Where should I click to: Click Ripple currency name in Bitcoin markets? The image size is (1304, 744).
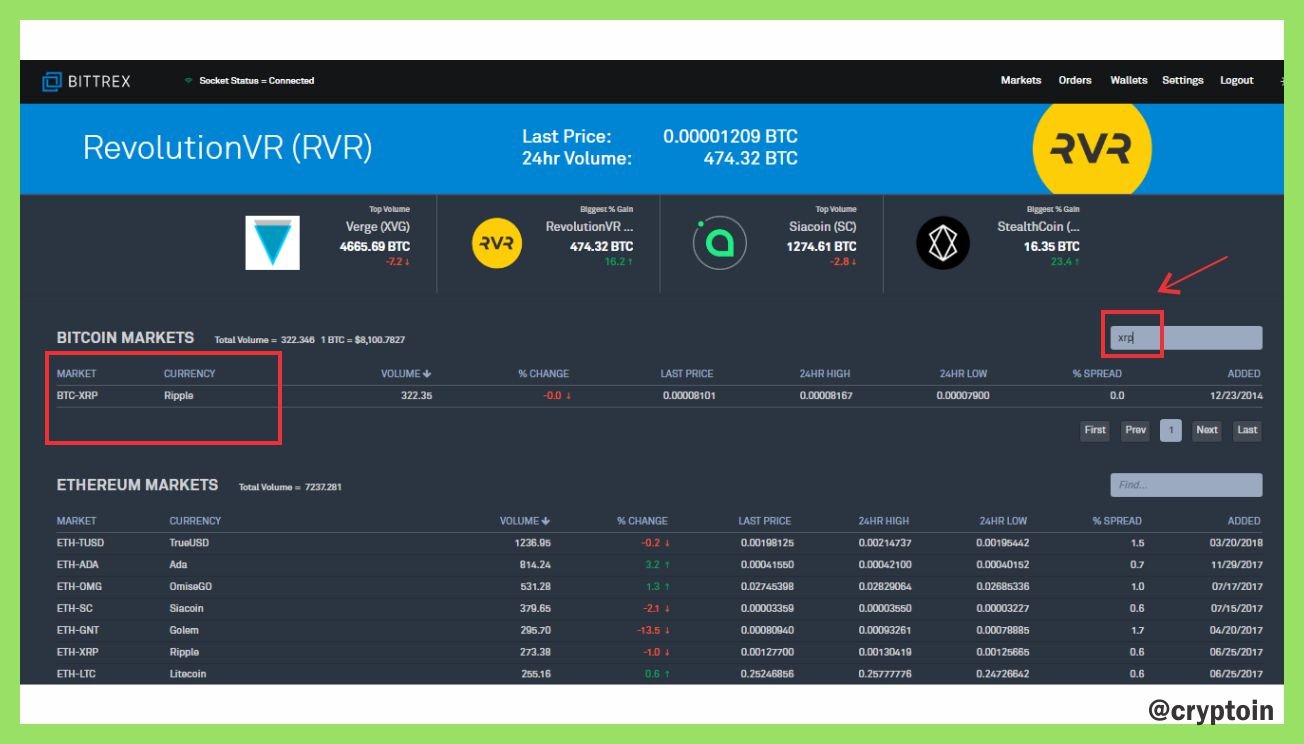click(x=179, y=396)
